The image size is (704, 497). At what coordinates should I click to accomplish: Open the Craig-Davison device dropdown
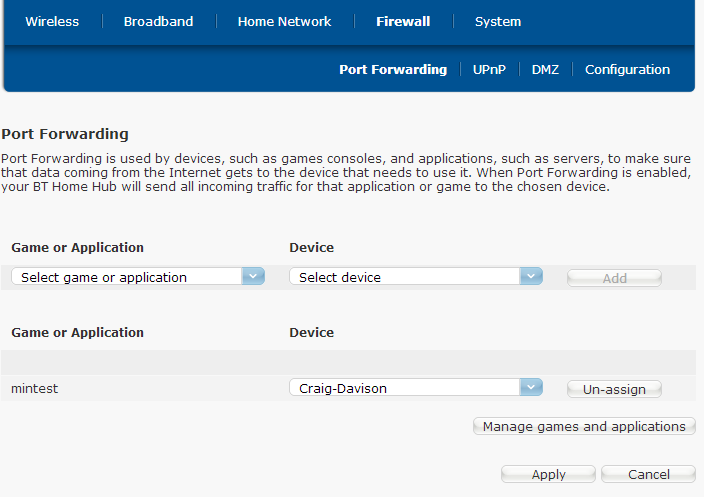(415, 388)
